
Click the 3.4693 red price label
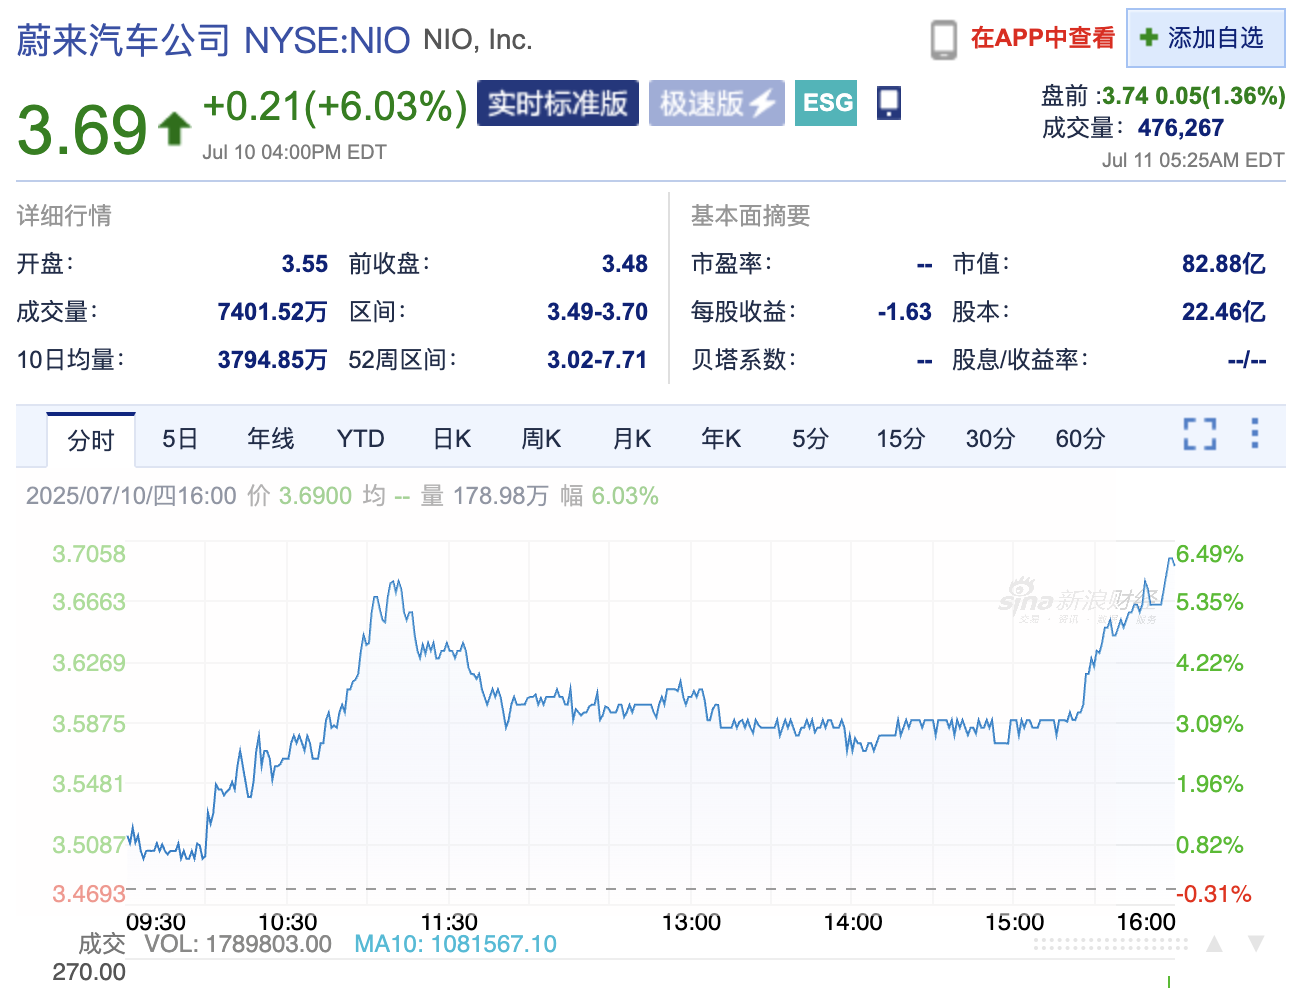coord(89,894)
